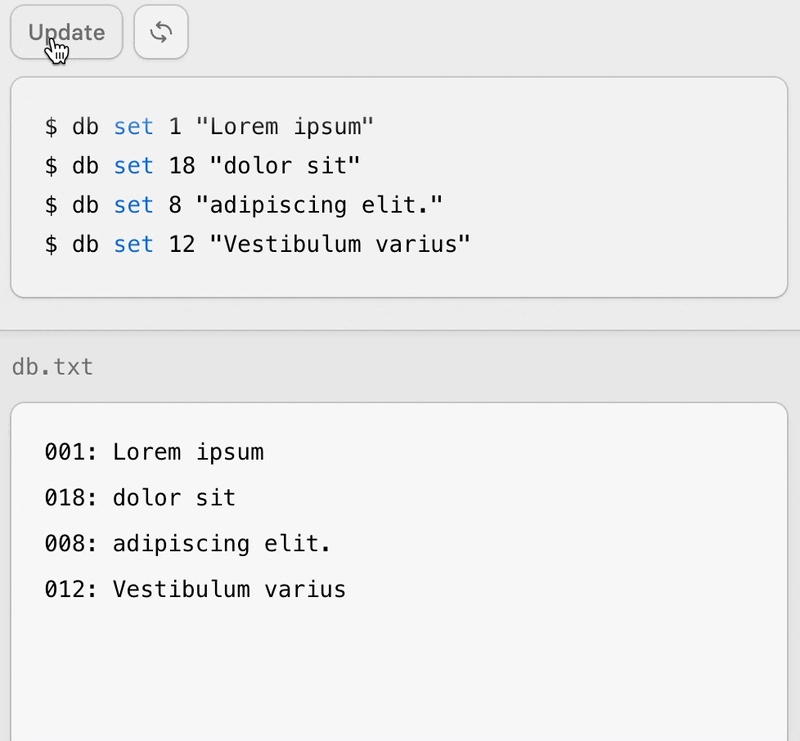800x741 pixels.
Task: Select the 012 key in db.txt
Action: click(x=65, y=590)
